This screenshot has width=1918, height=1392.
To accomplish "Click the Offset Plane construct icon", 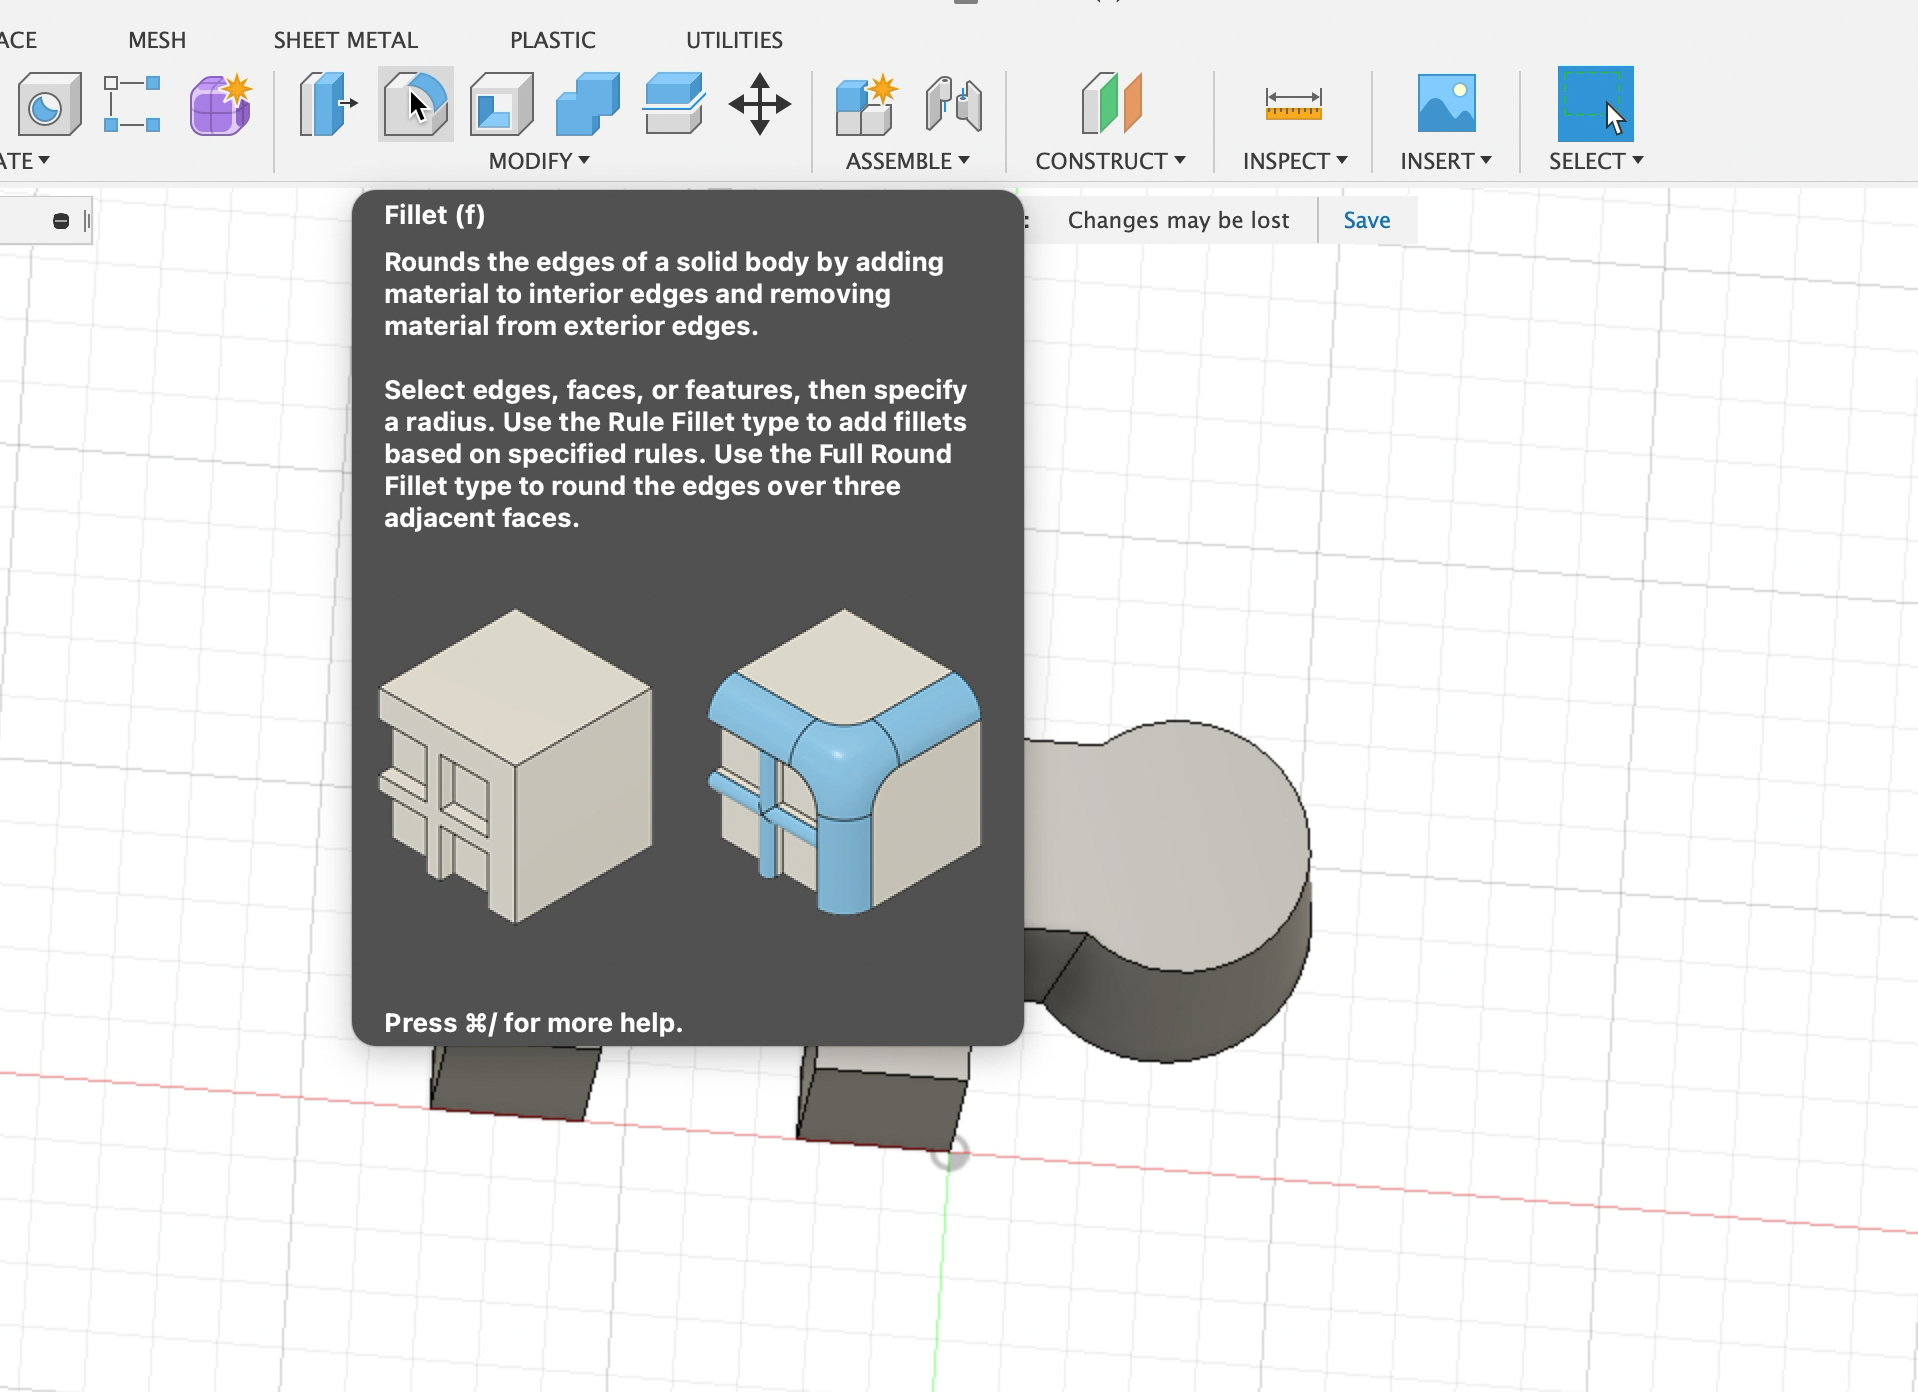I will [x=1111, y=104].
